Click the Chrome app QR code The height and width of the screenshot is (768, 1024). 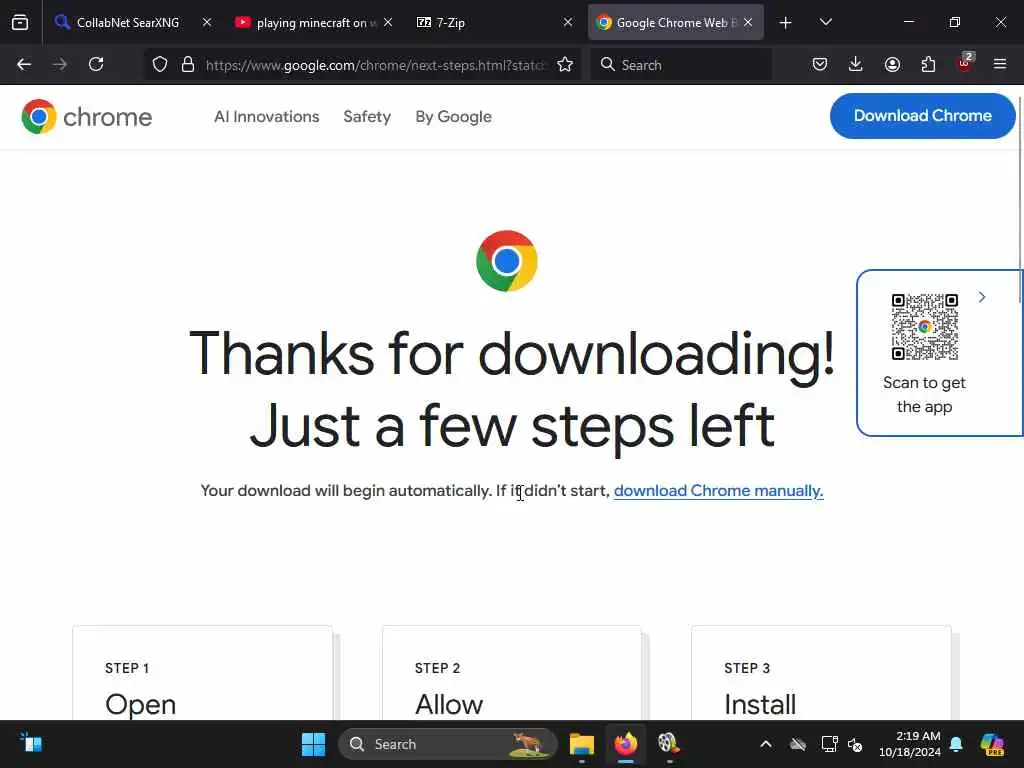pos(925,327)
